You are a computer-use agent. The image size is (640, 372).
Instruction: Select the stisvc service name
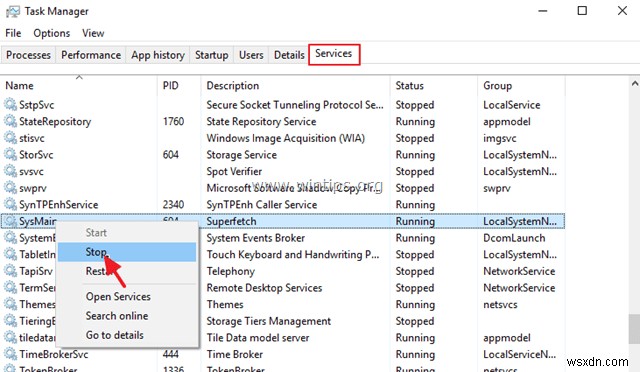click(x=32, y=138)
